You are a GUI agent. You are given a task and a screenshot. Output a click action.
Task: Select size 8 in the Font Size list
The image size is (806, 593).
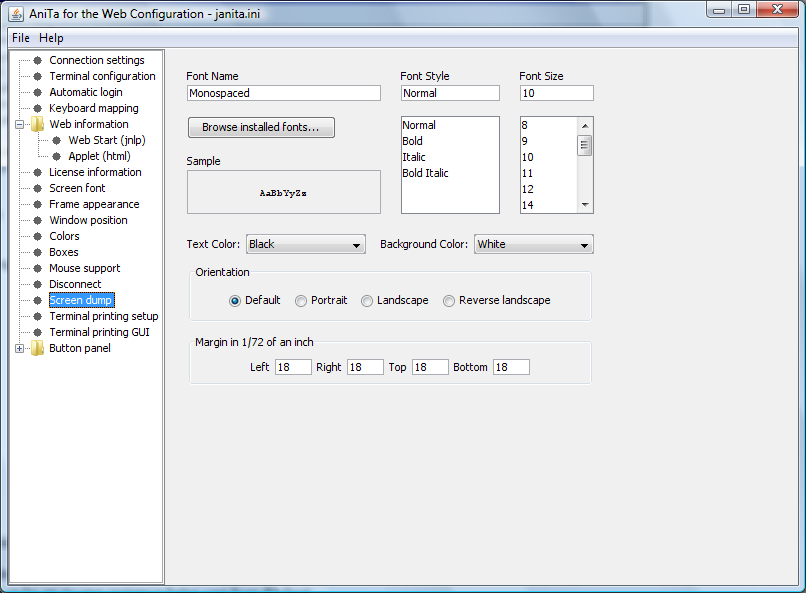click(524, 125)
